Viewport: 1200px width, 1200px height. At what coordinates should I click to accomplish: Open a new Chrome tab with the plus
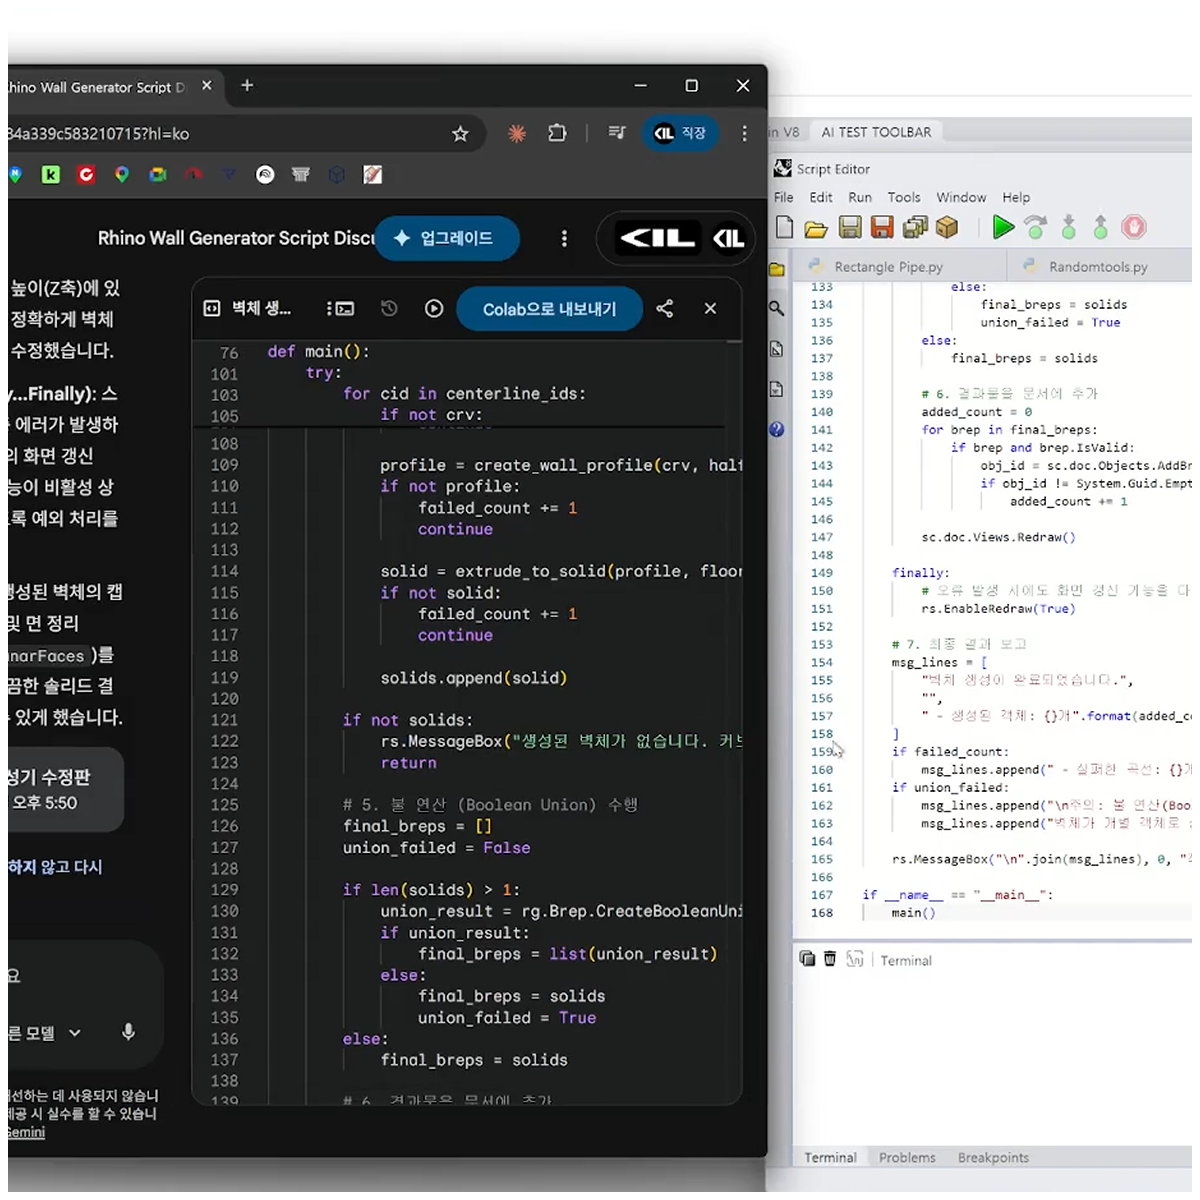[x=247, y=86]
